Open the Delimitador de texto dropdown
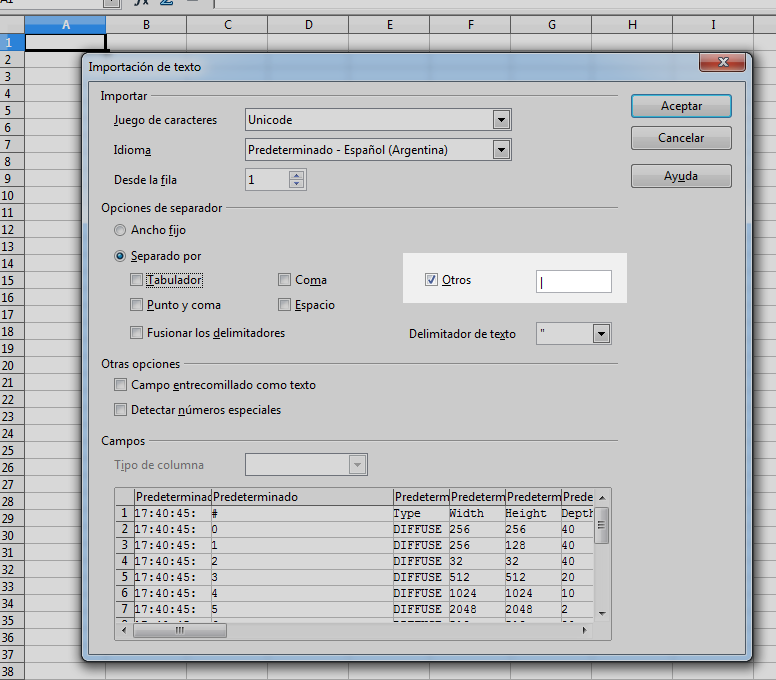The width and height of the screenshot is (776, 680). click(x=601, y=334)
